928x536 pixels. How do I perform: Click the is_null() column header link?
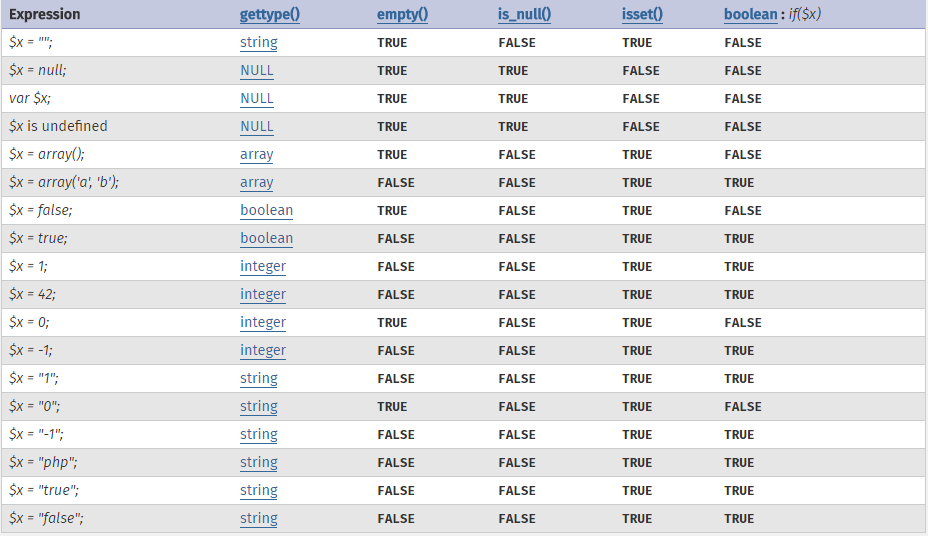click(x=525, y=15)
